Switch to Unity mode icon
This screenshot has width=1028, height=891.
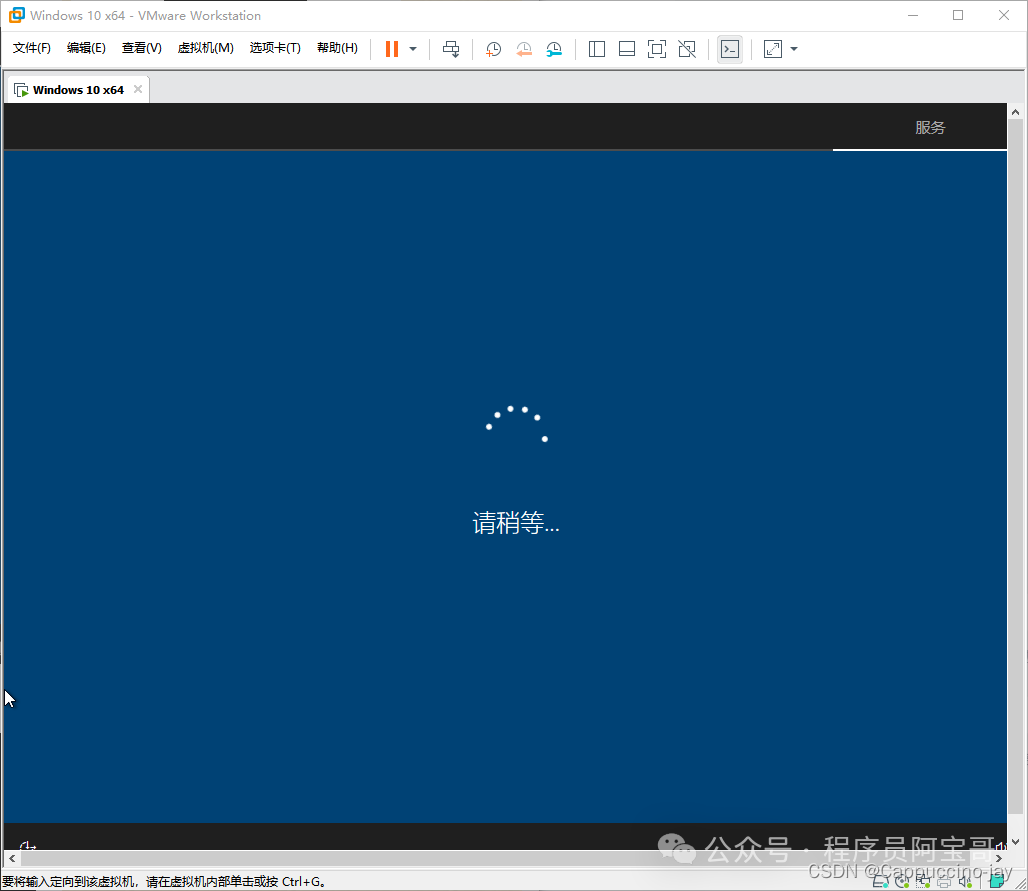(687, 49)
